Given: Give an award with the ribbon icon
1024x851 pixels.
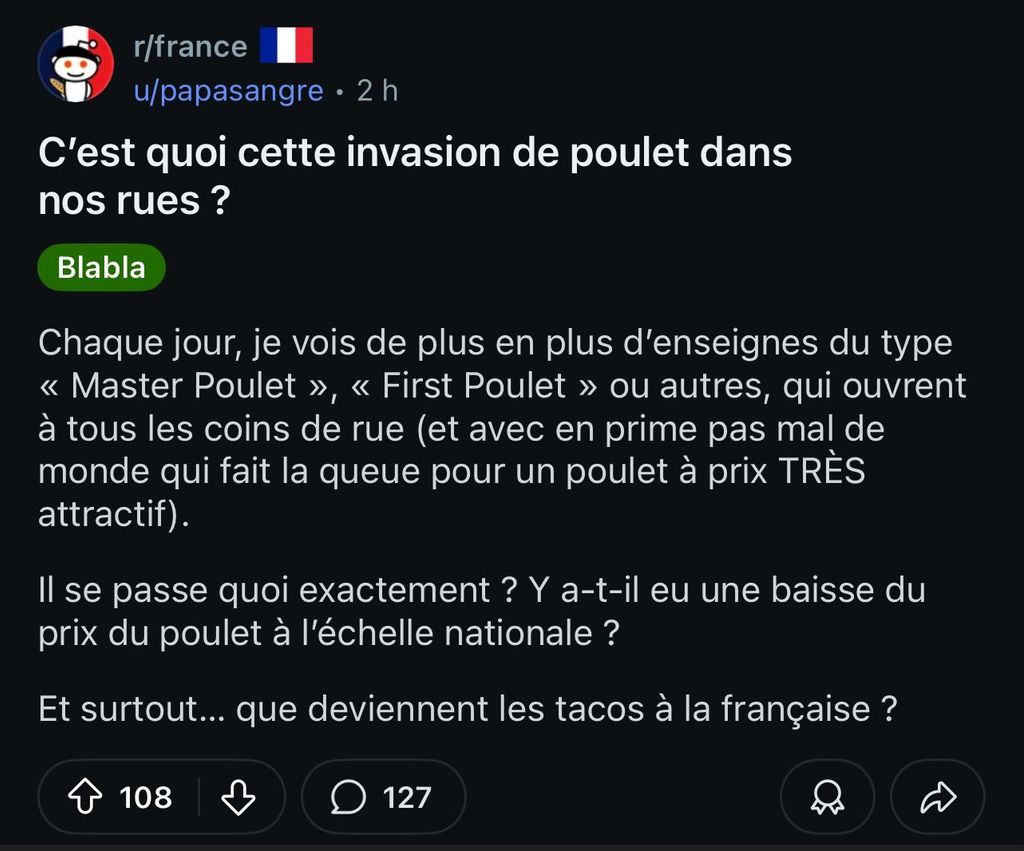Looking at the screenshot, I should point(827,797).
